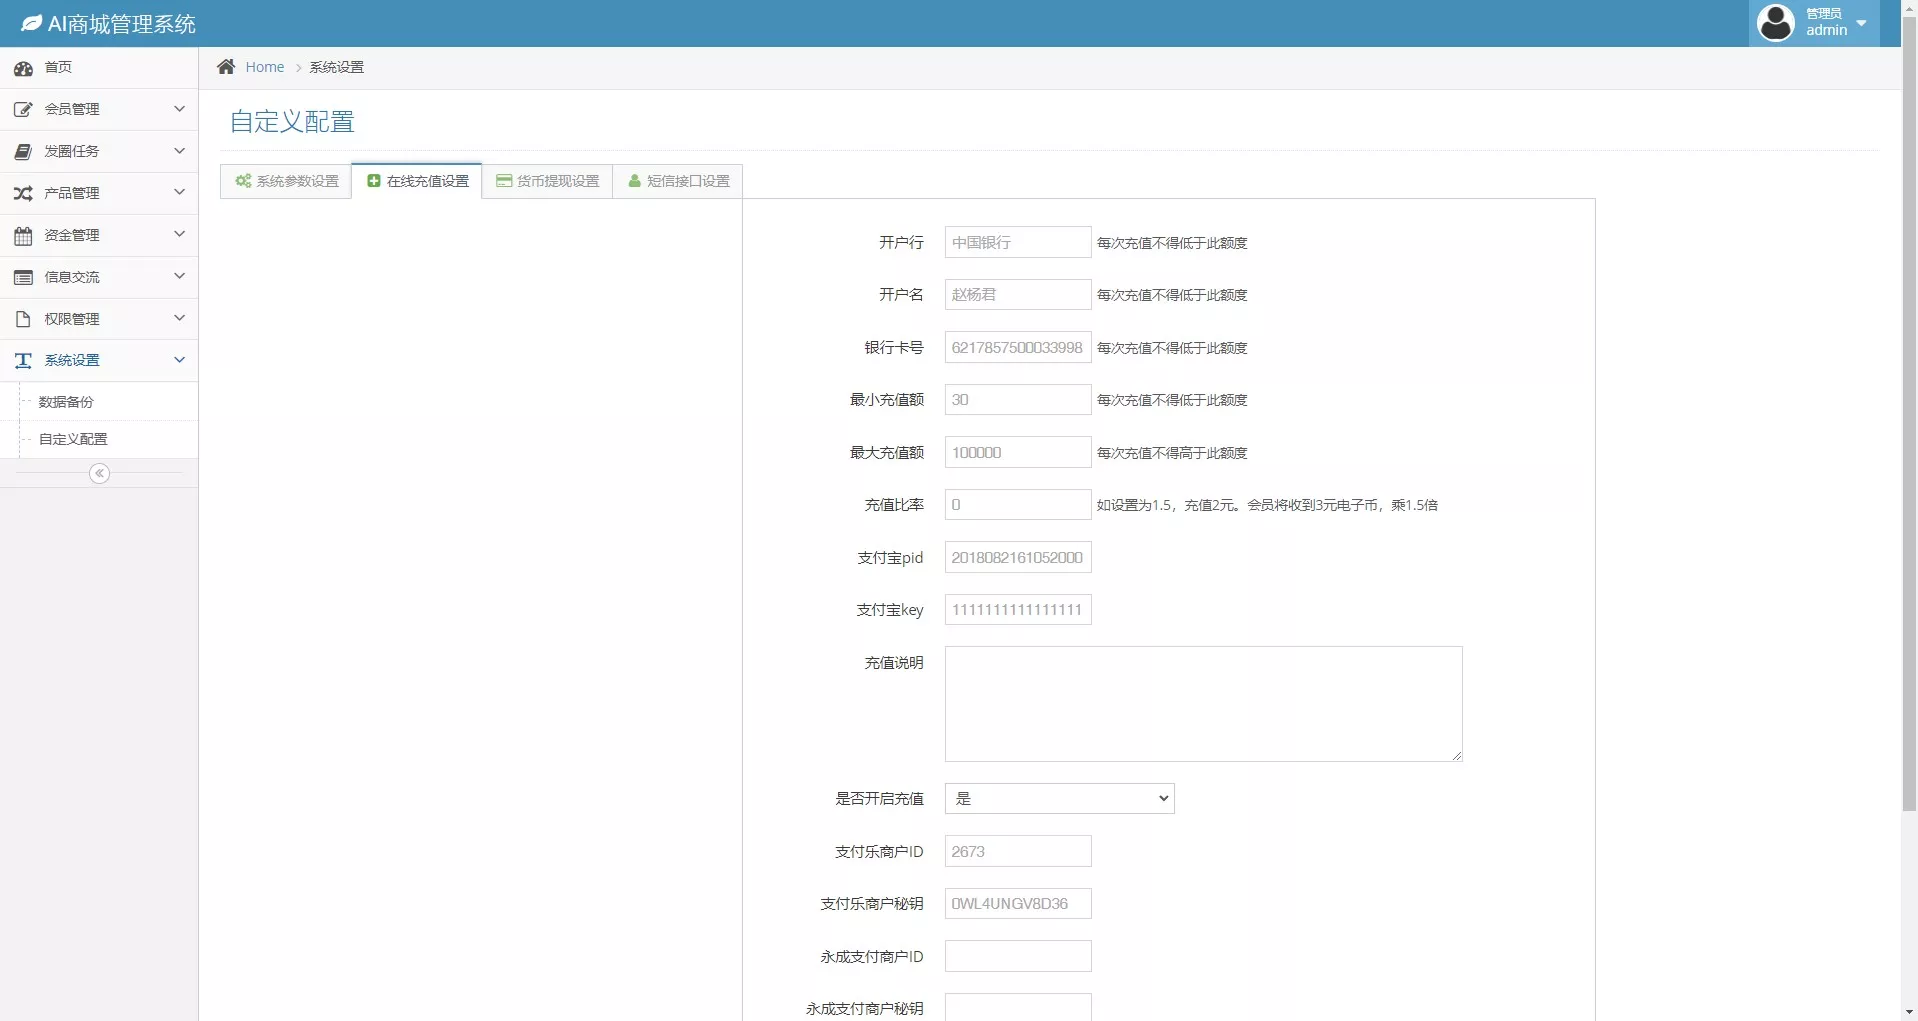1918x1021 pixels.
Task: Open the 数据备份 submenu item
Action: click(x=66, y=402)
